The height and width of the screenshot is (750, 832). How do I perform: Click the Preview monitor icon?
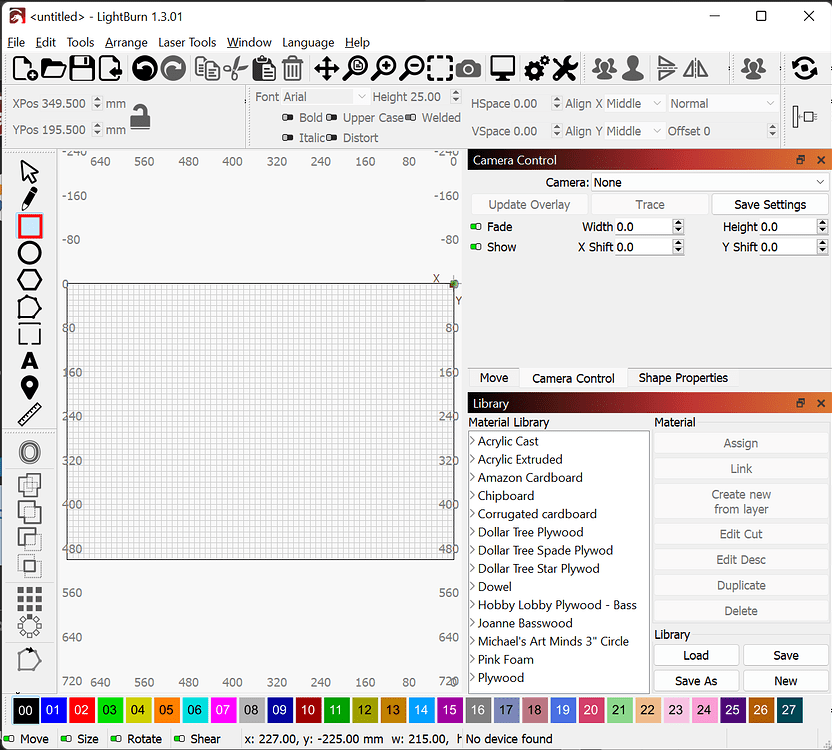tap(502, 69)
